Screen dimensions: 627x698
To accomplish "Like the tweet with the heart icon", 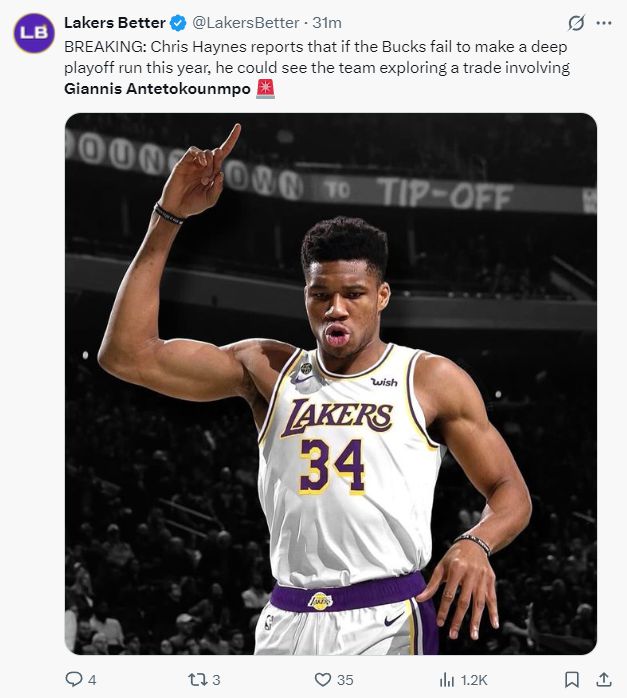I will pos(322,679).
